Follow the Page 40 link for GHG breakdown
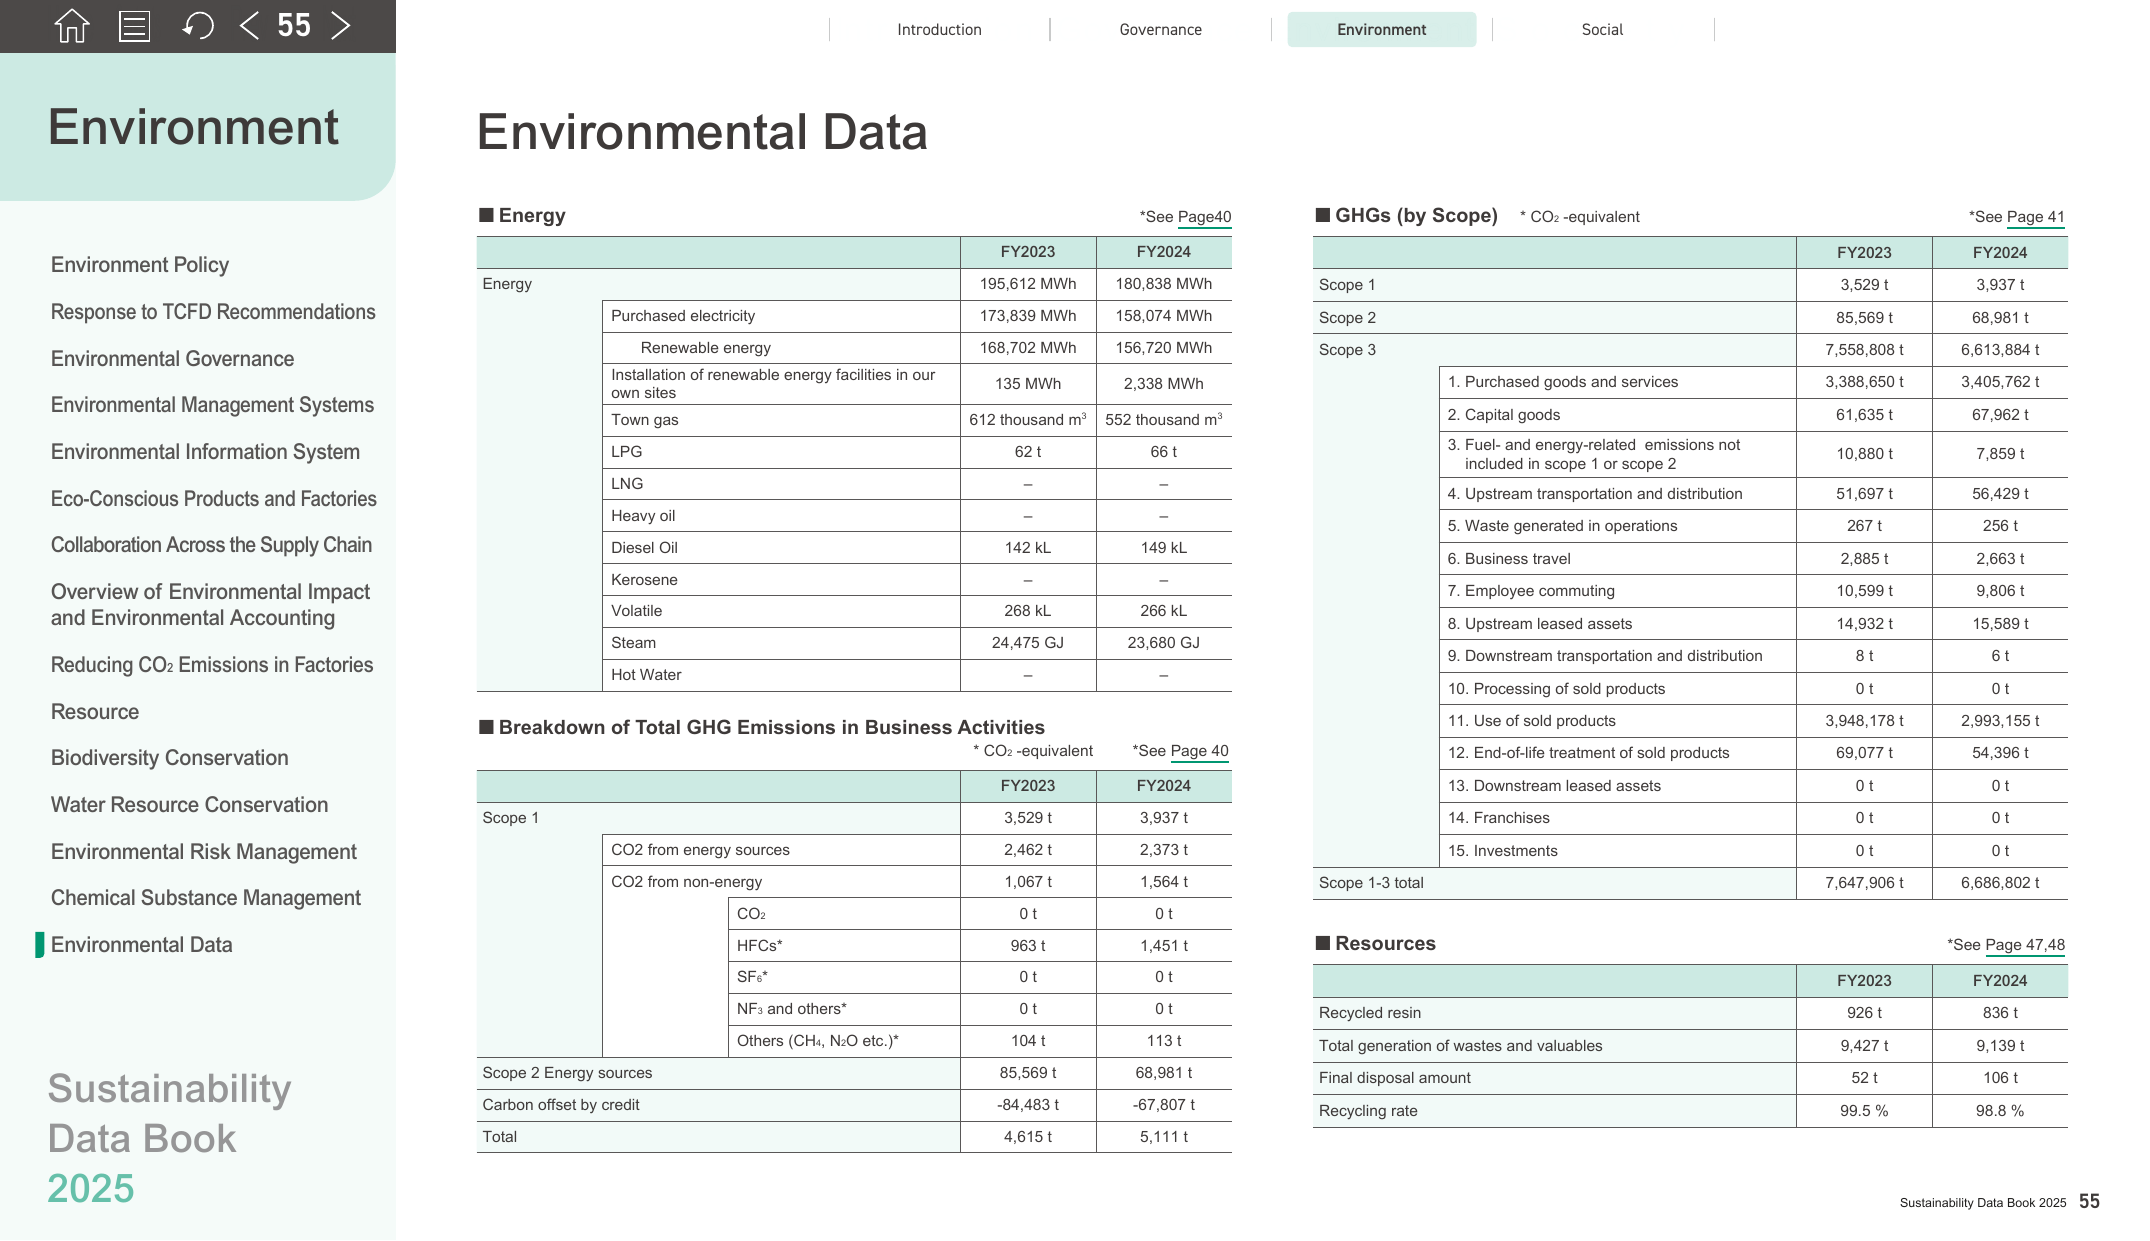 1199,751
